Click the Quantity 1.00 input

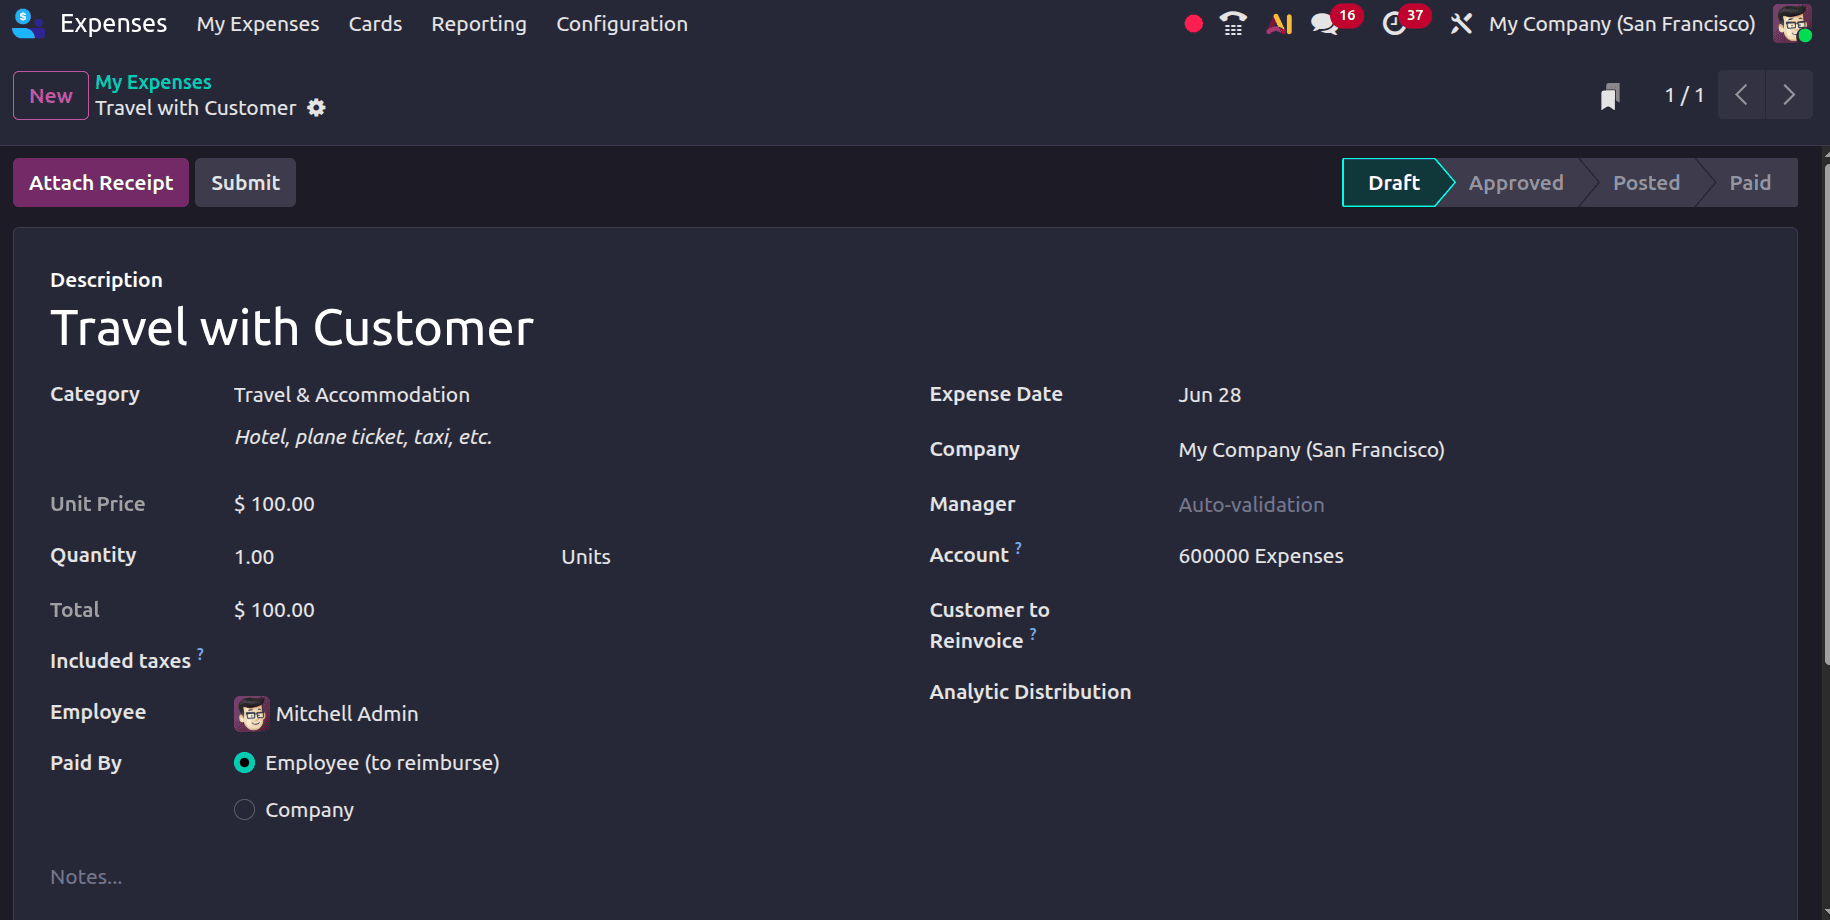[388, 557]
